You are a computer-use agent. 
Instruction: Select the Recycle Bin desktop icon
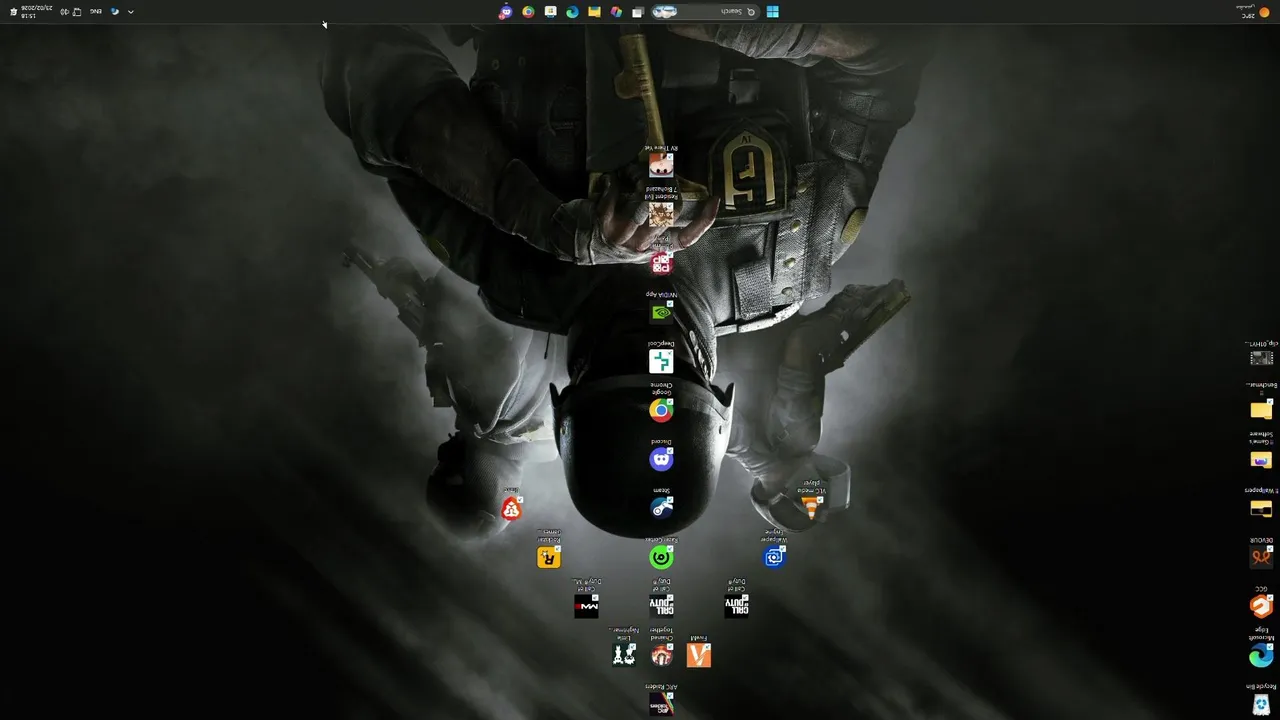(x=1261, y=700)
